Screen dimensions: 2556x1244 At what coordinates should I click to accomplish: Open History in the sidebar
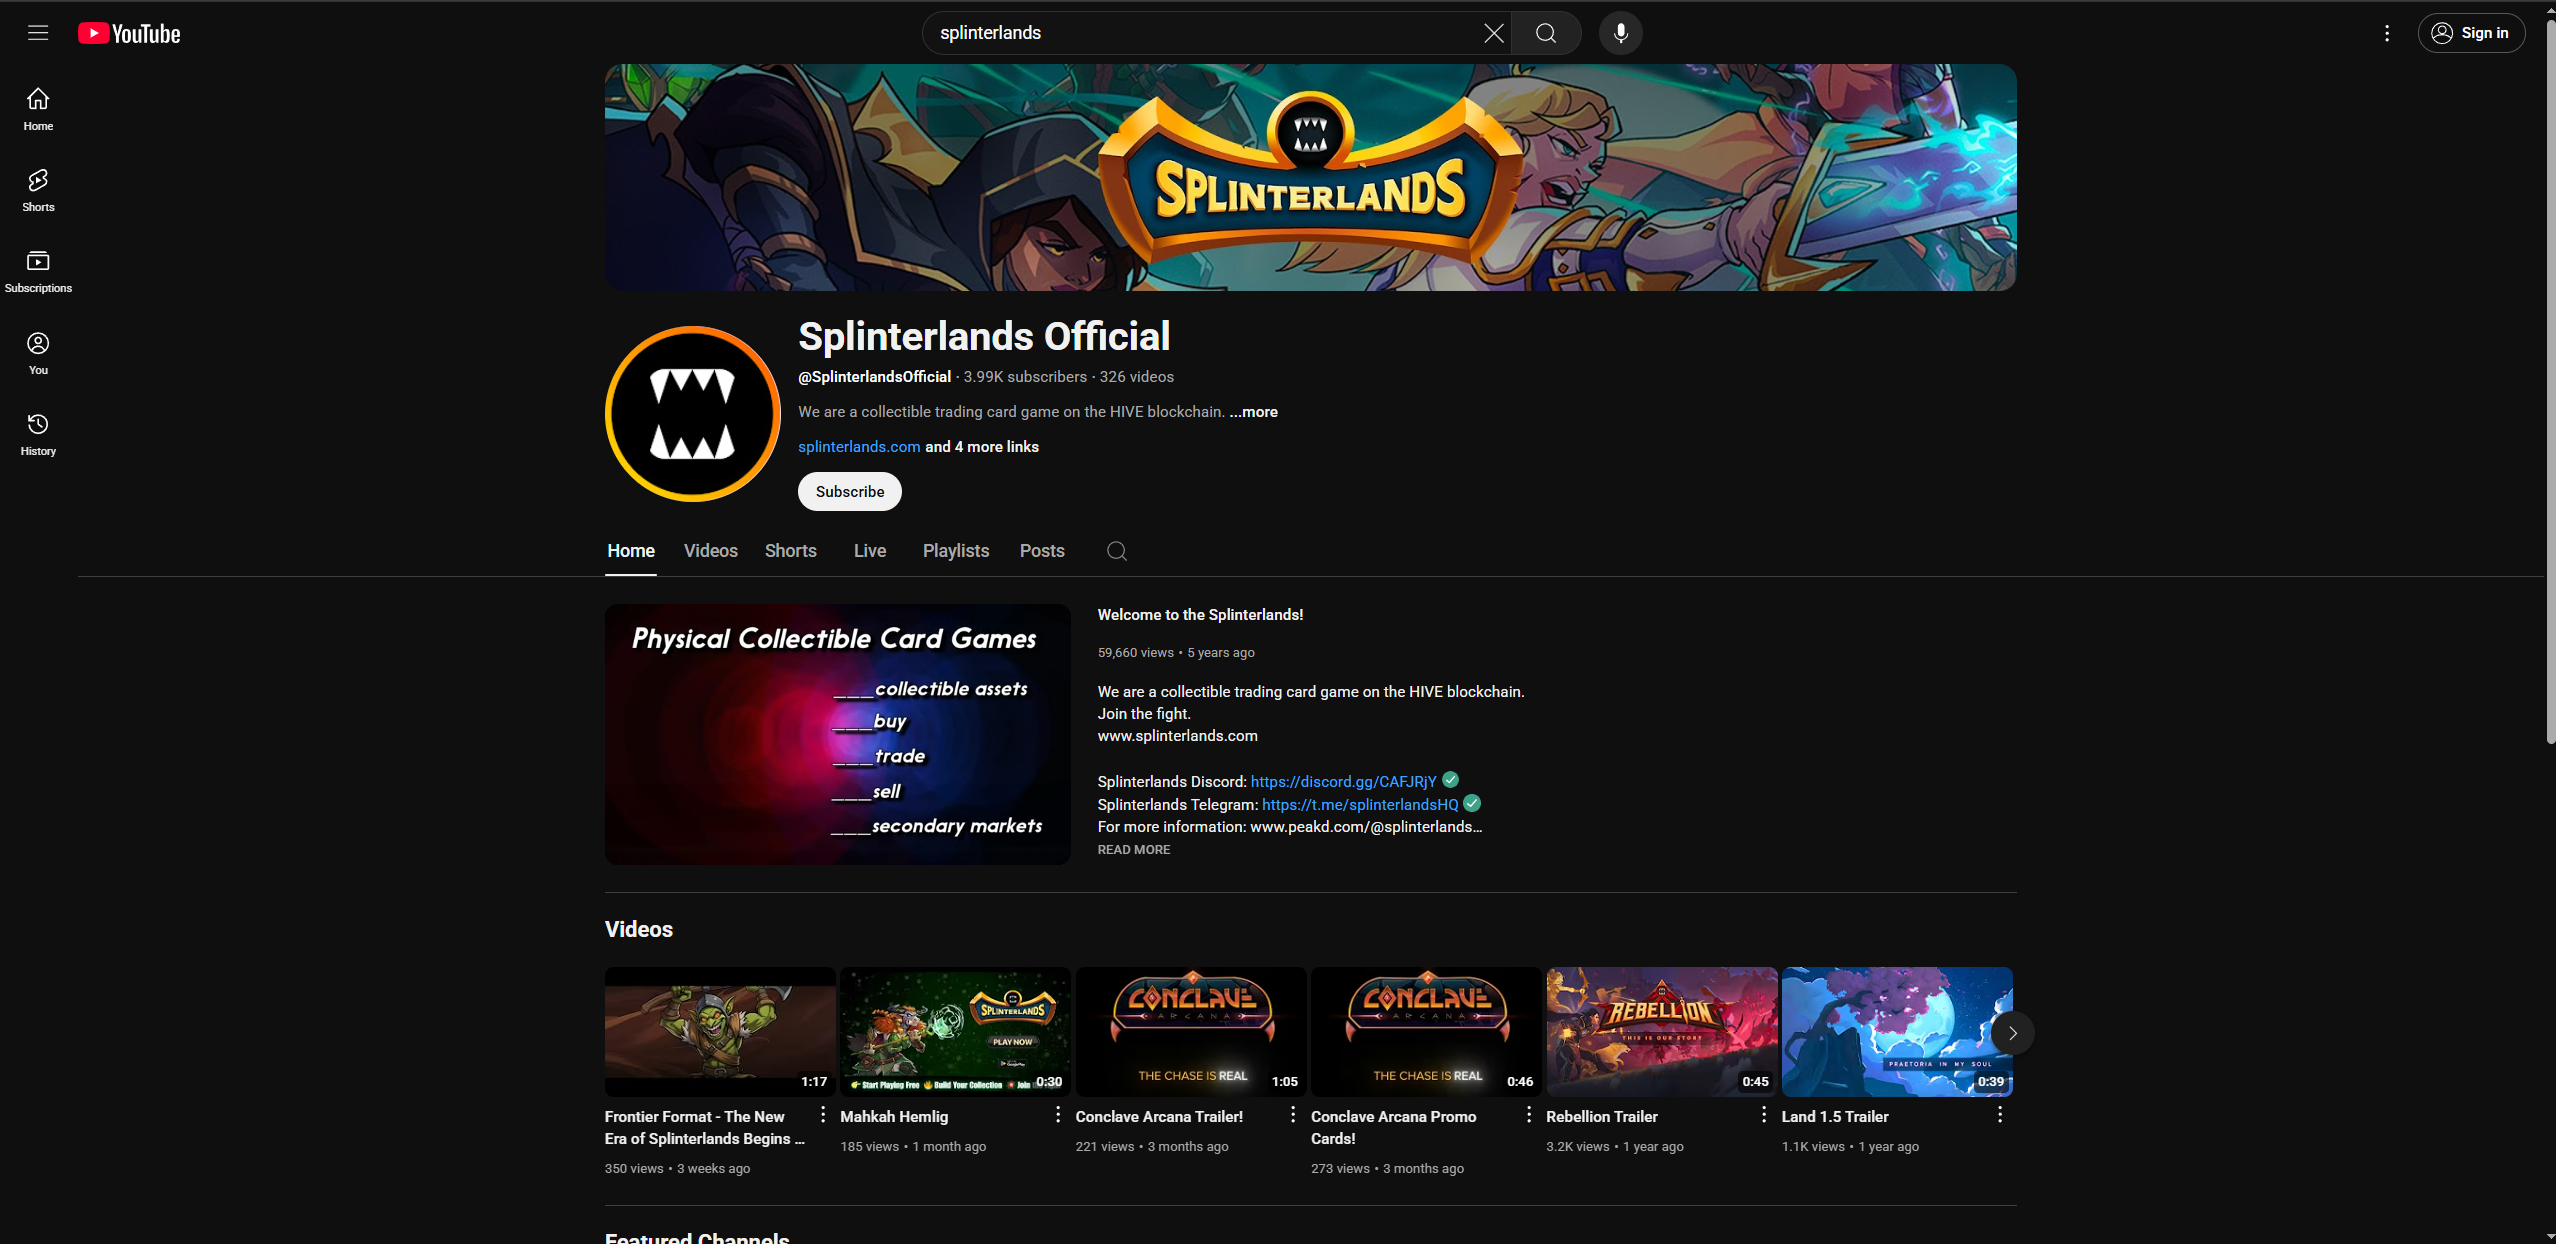point(38,435)
